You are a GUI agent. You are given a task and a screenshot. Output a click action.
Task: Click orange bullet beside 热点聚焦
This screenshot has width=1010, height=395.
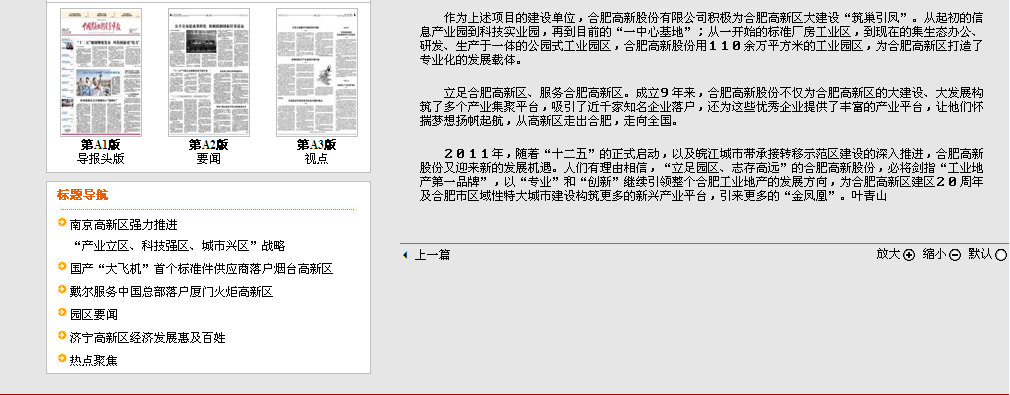pyautogui.click(x=62, y=358)
